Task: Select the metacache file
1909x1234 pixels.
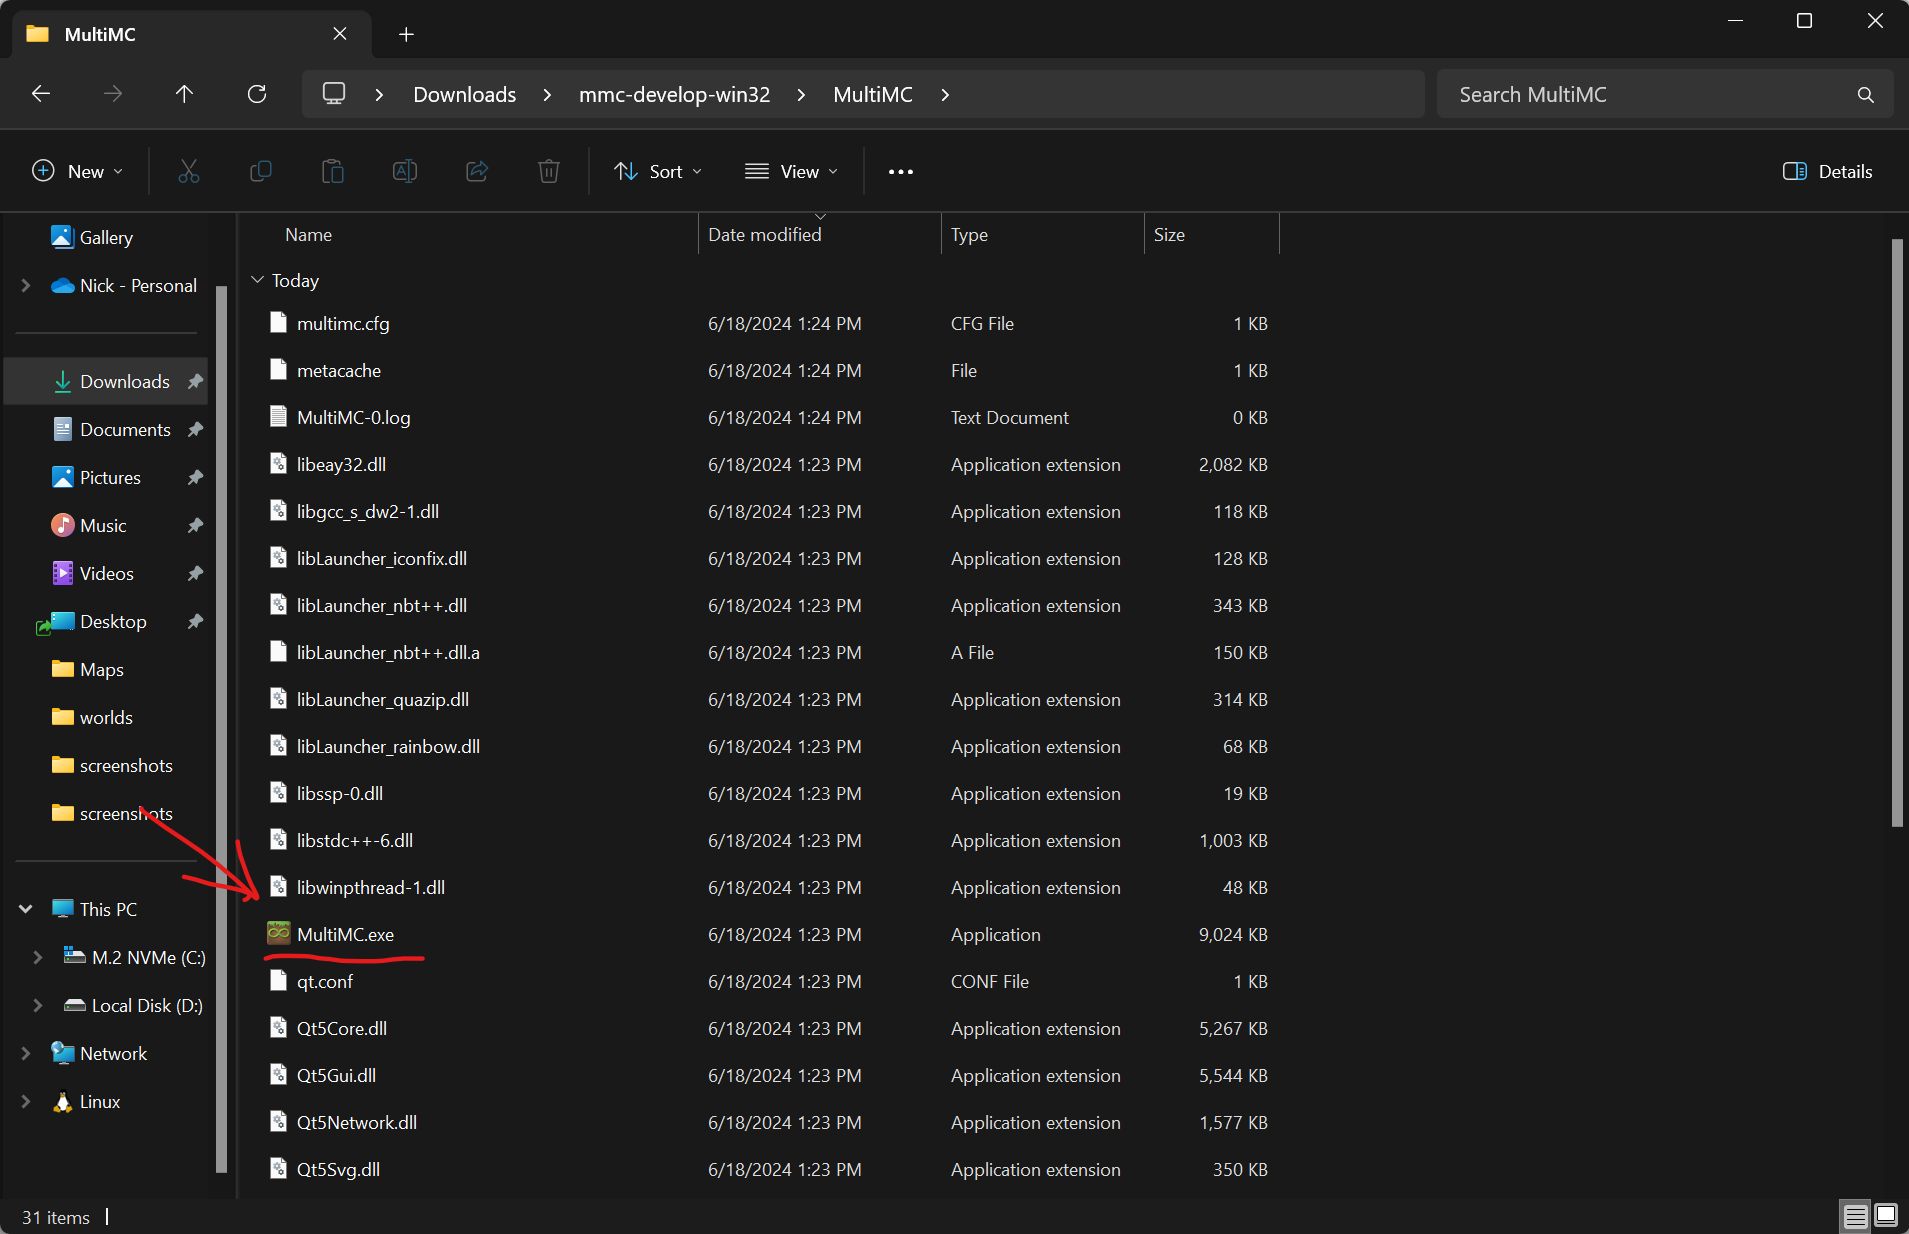Action: pos(339,371)
